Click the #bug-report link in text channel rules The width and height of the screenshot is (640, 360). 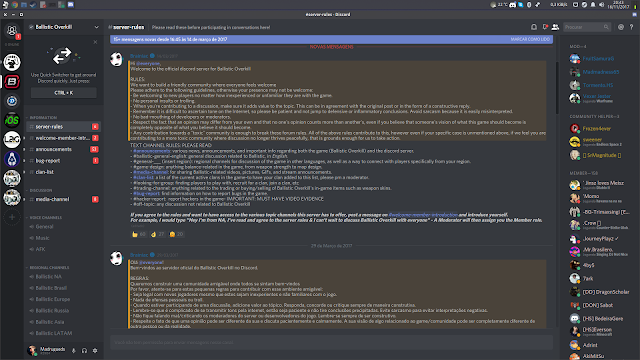[x=146, y=193]
